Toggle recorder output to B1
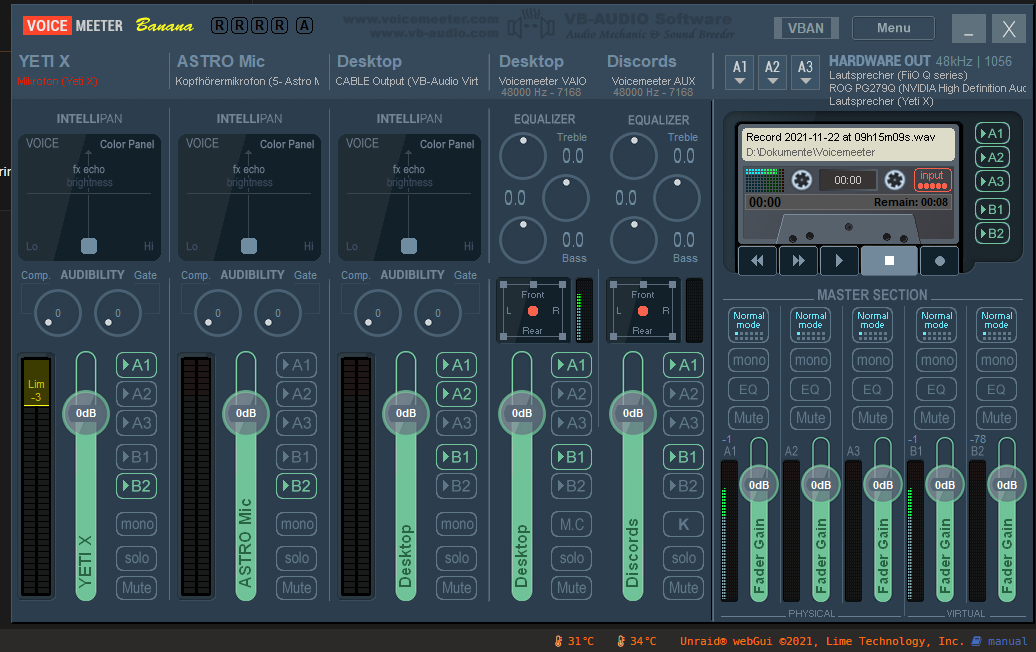The image size is (1036, 652). [x=992, y=209]
